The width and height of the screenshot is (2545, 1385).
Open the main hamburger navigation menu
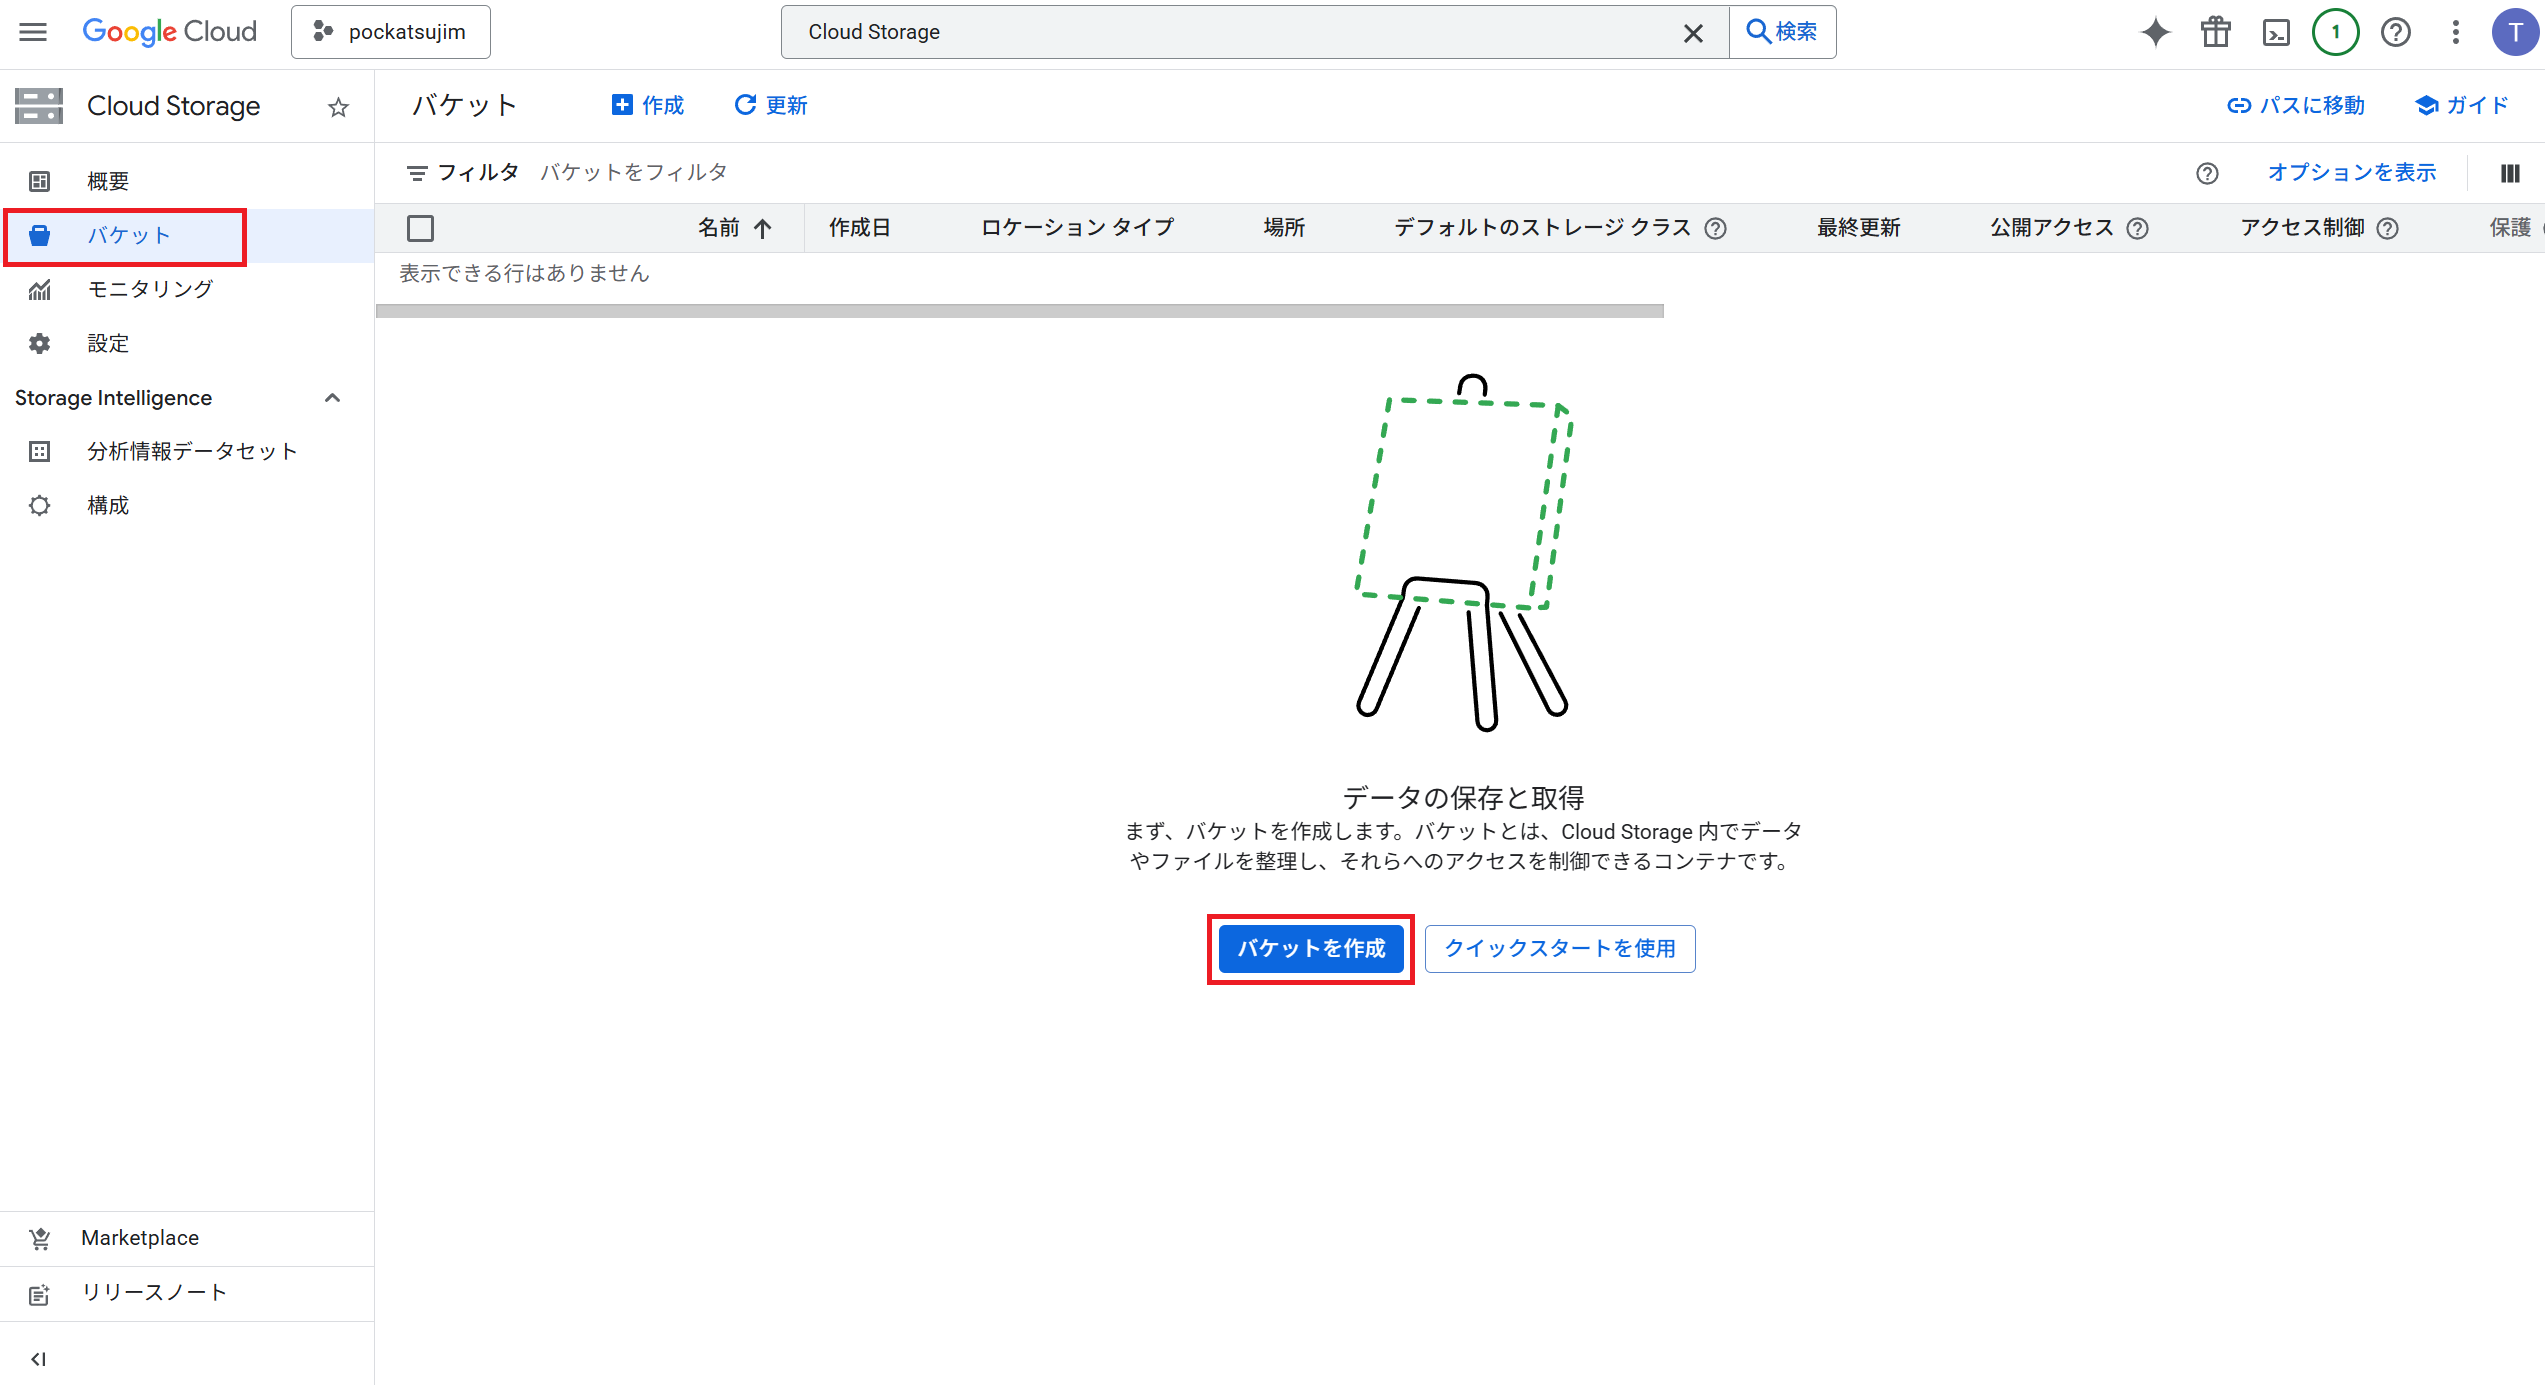point(33,32)
